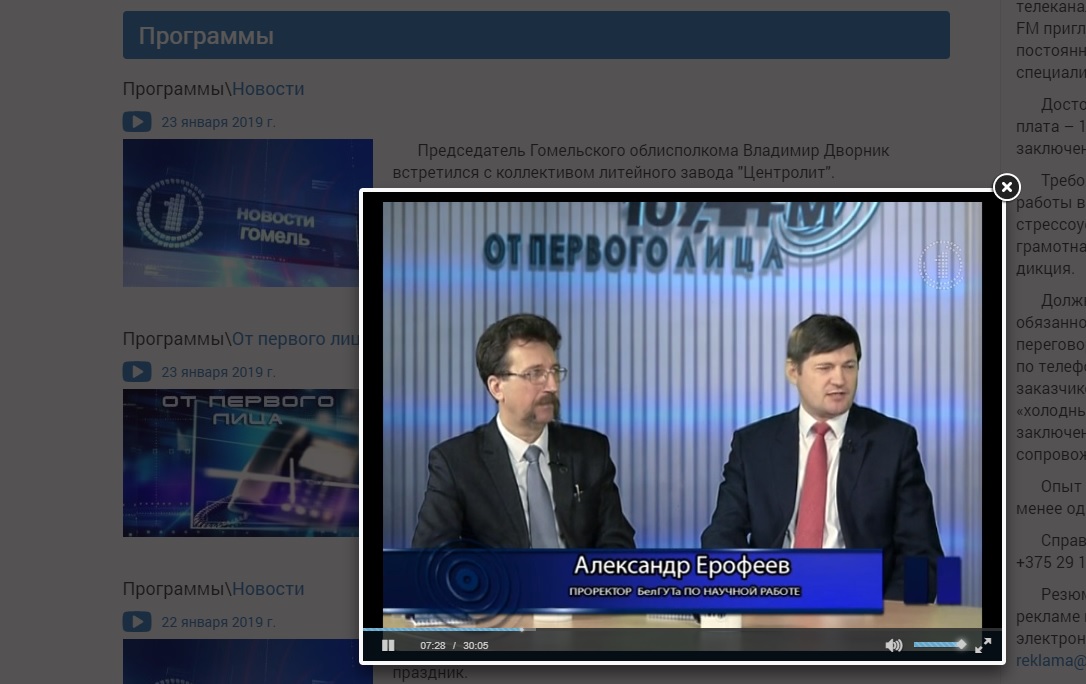Screen dimensions: 1086x684
Task: Click the play icon beside 22 января 2019 г.
Action: pyautogui.click(x=137, y=622)
